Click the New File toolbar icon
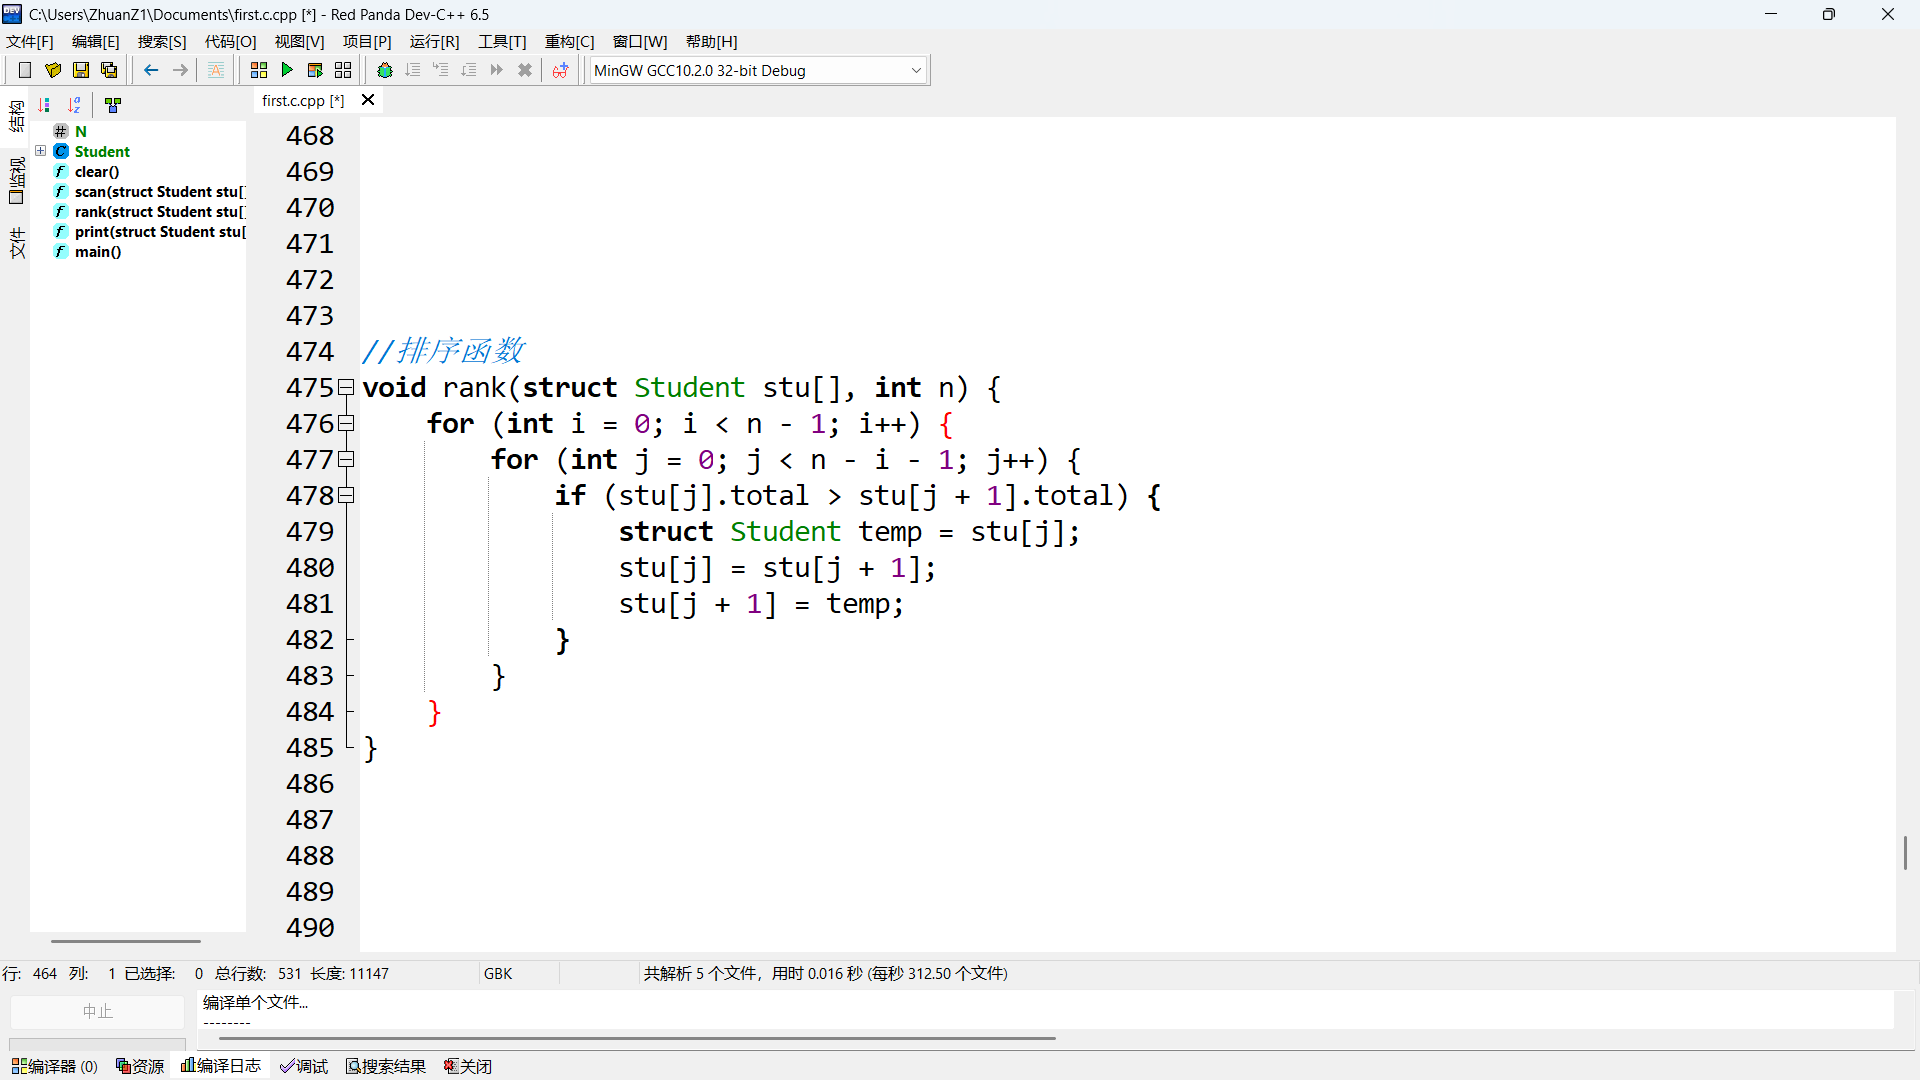1920x1080 pixels. [x=25, y=70]
